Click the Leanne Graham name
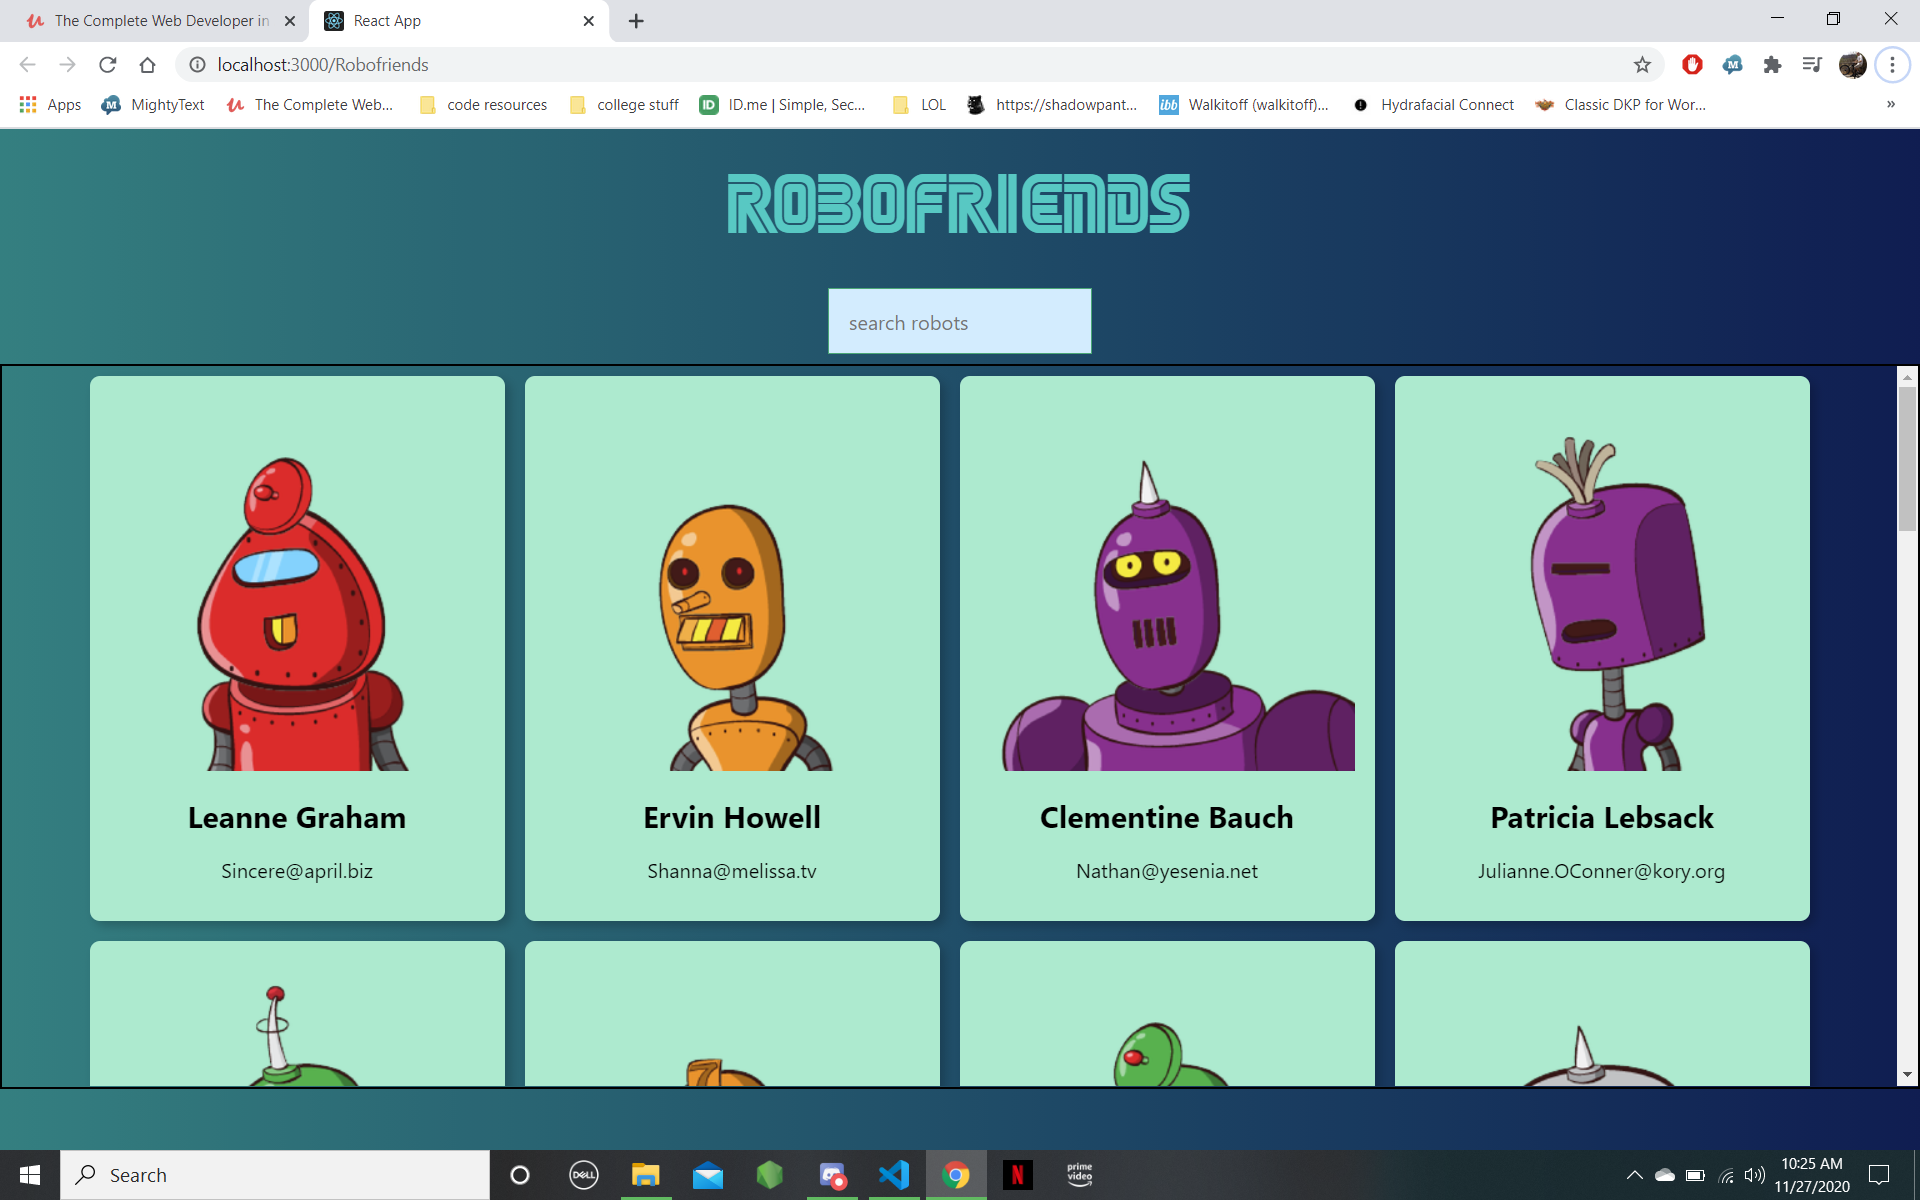Viewport: 1920px width, 1200px height. tap(297, 818)
